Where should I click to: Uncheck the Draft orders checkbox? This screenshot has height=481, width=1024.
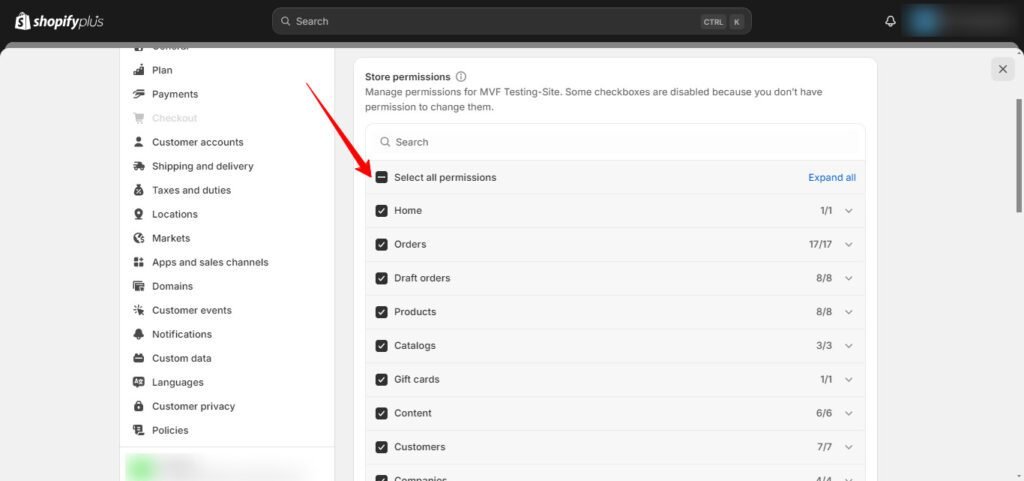click(x=381, y=278)
